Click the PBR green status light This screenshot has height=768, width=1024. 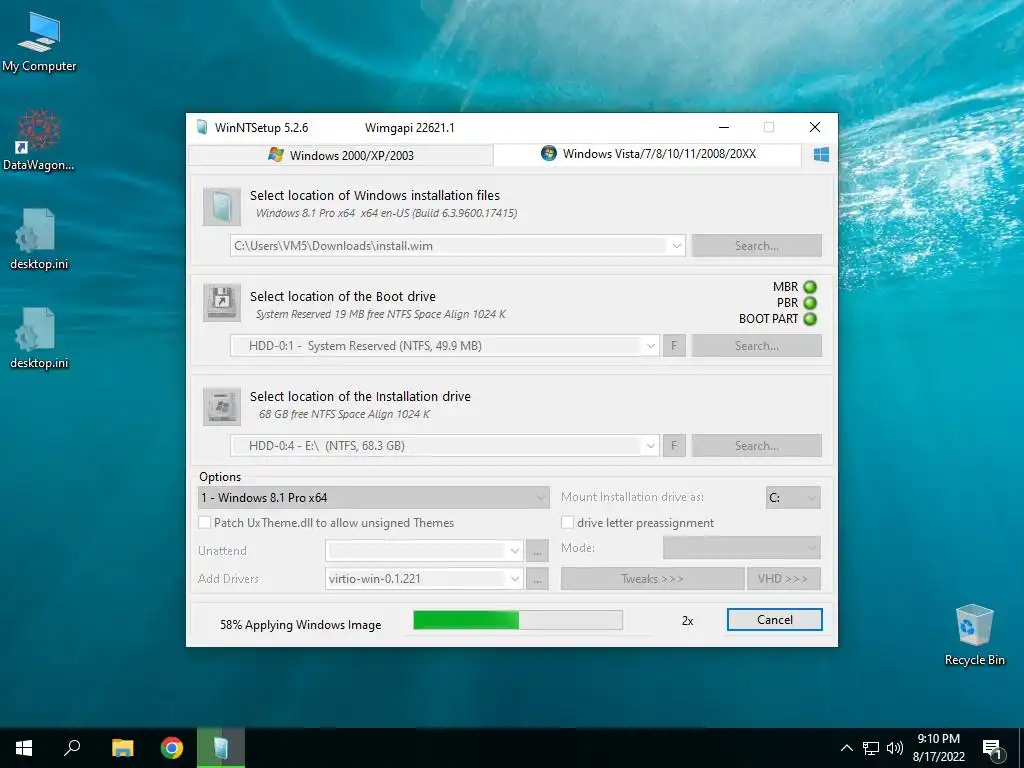810,303
